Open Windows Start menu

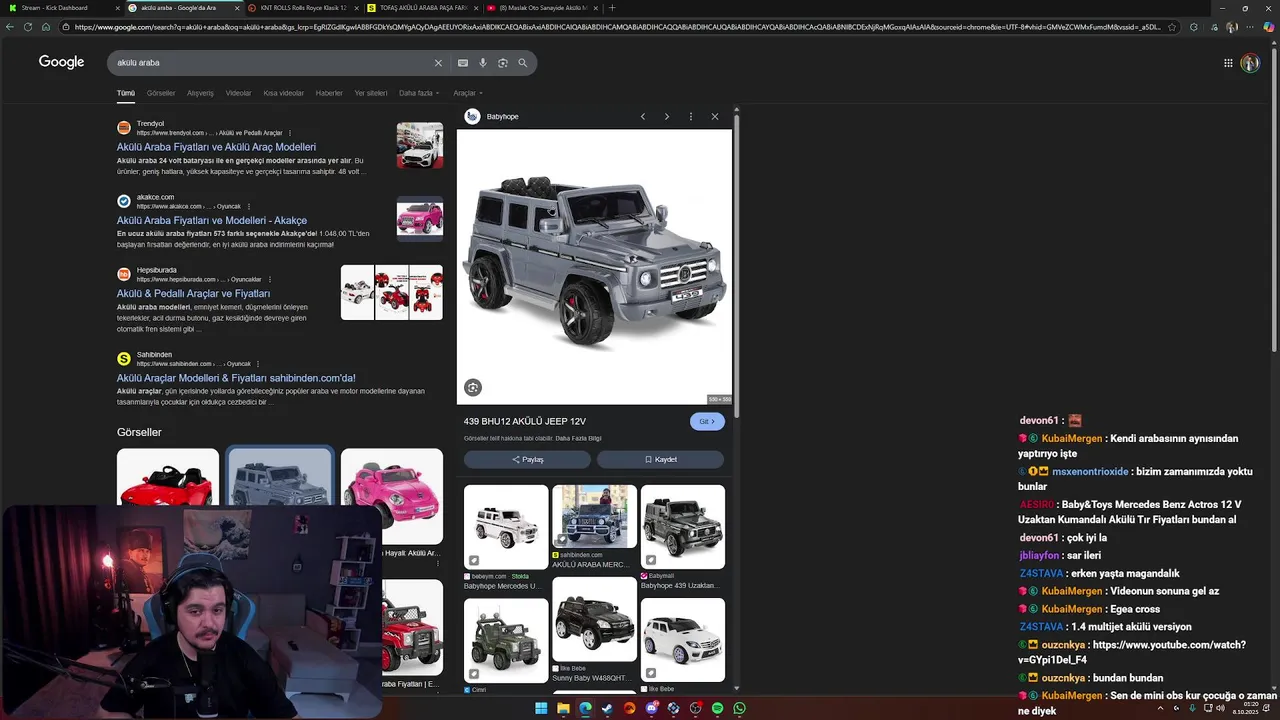[x=541, y=708]
